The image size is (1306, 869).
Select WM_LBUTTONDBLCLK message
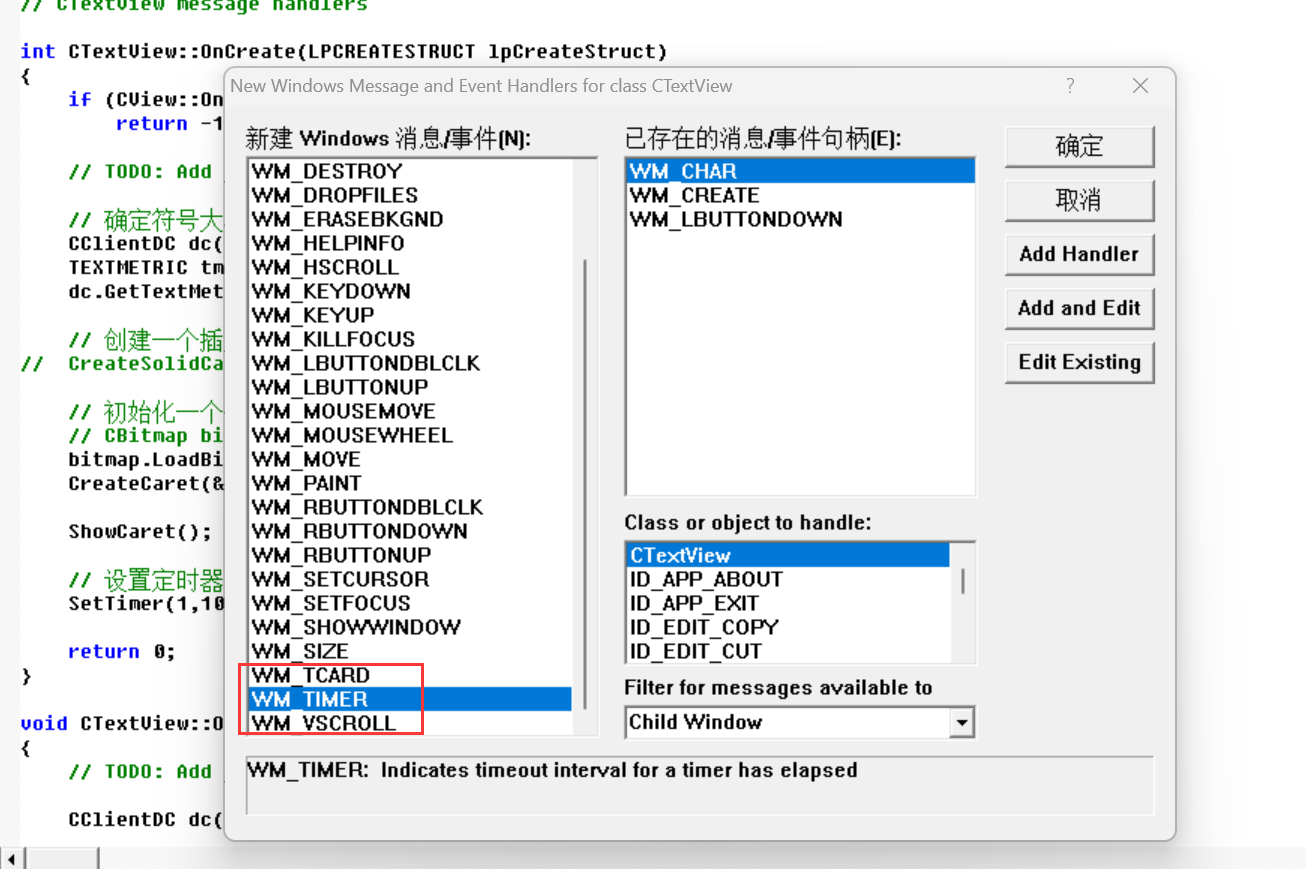tap(410, 363)
